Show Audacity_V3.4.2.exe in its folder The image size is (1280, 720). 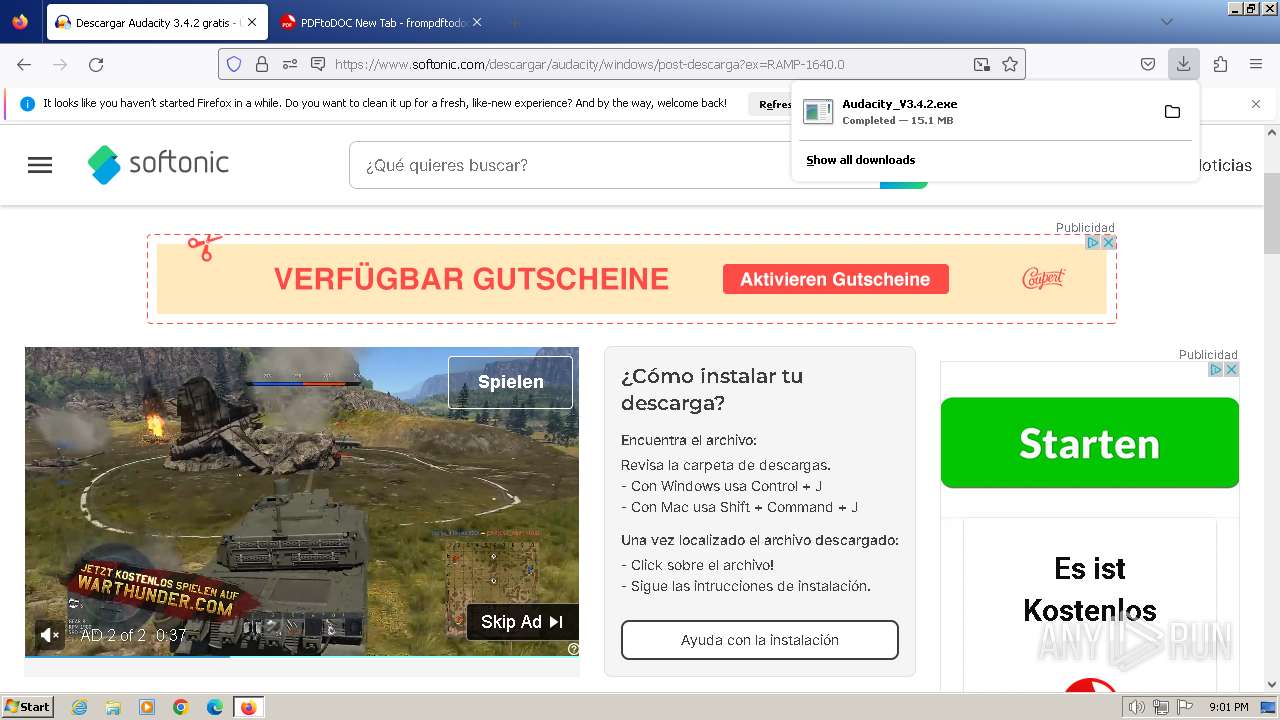(1172, 111)
